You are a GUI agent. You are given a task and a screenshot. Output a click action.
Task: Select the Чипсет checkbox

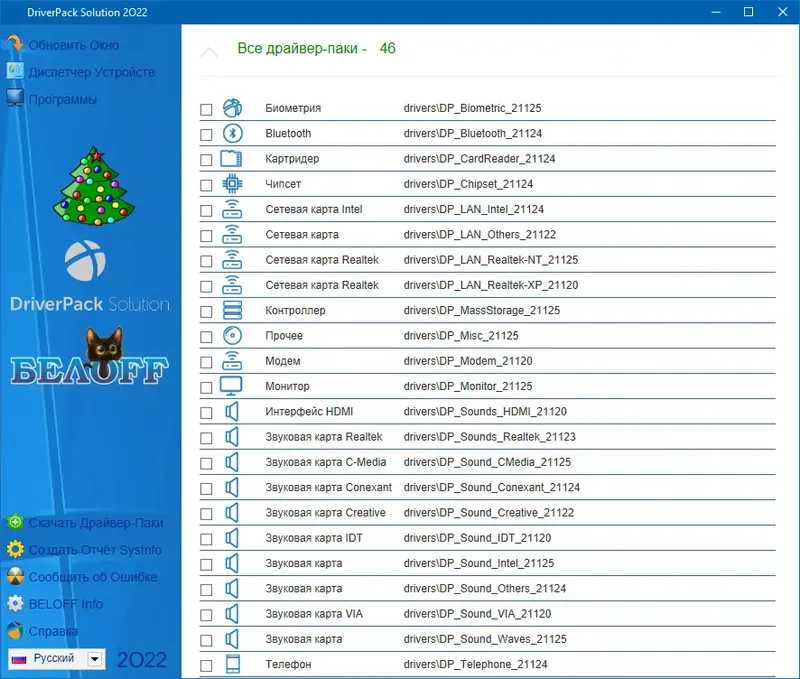click(206, 185)
